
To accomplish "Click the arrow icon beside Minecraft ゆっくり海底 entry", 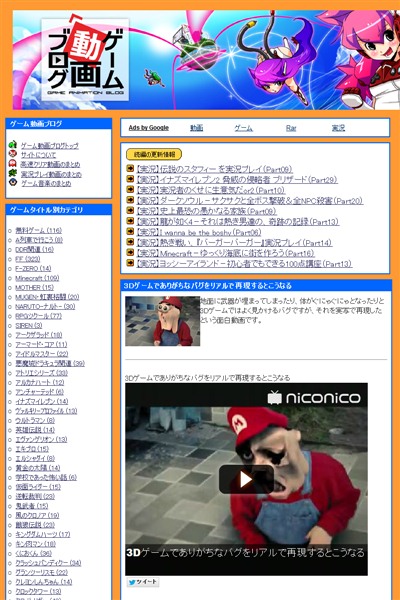I will [130, 253].
